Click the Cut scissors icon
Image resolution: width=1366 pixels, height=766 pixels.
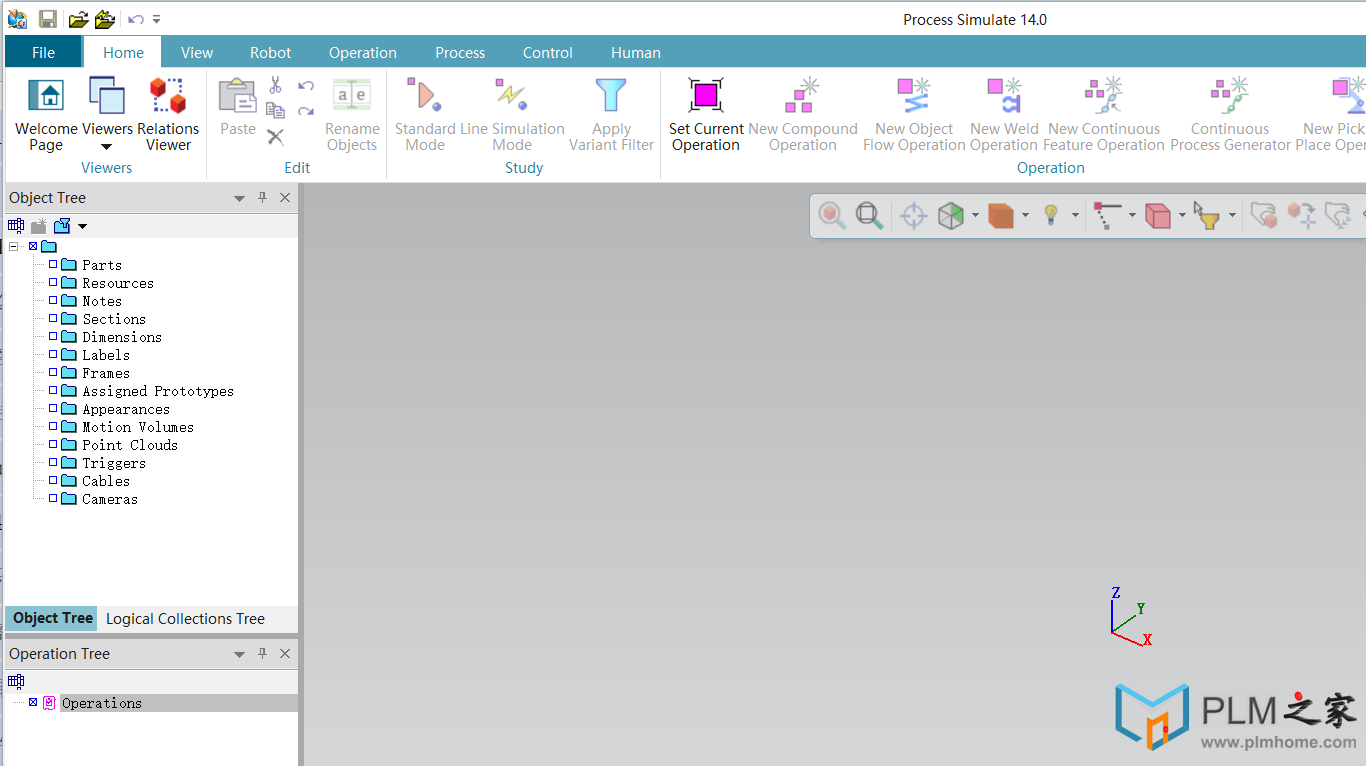click(x=275, y=86)
